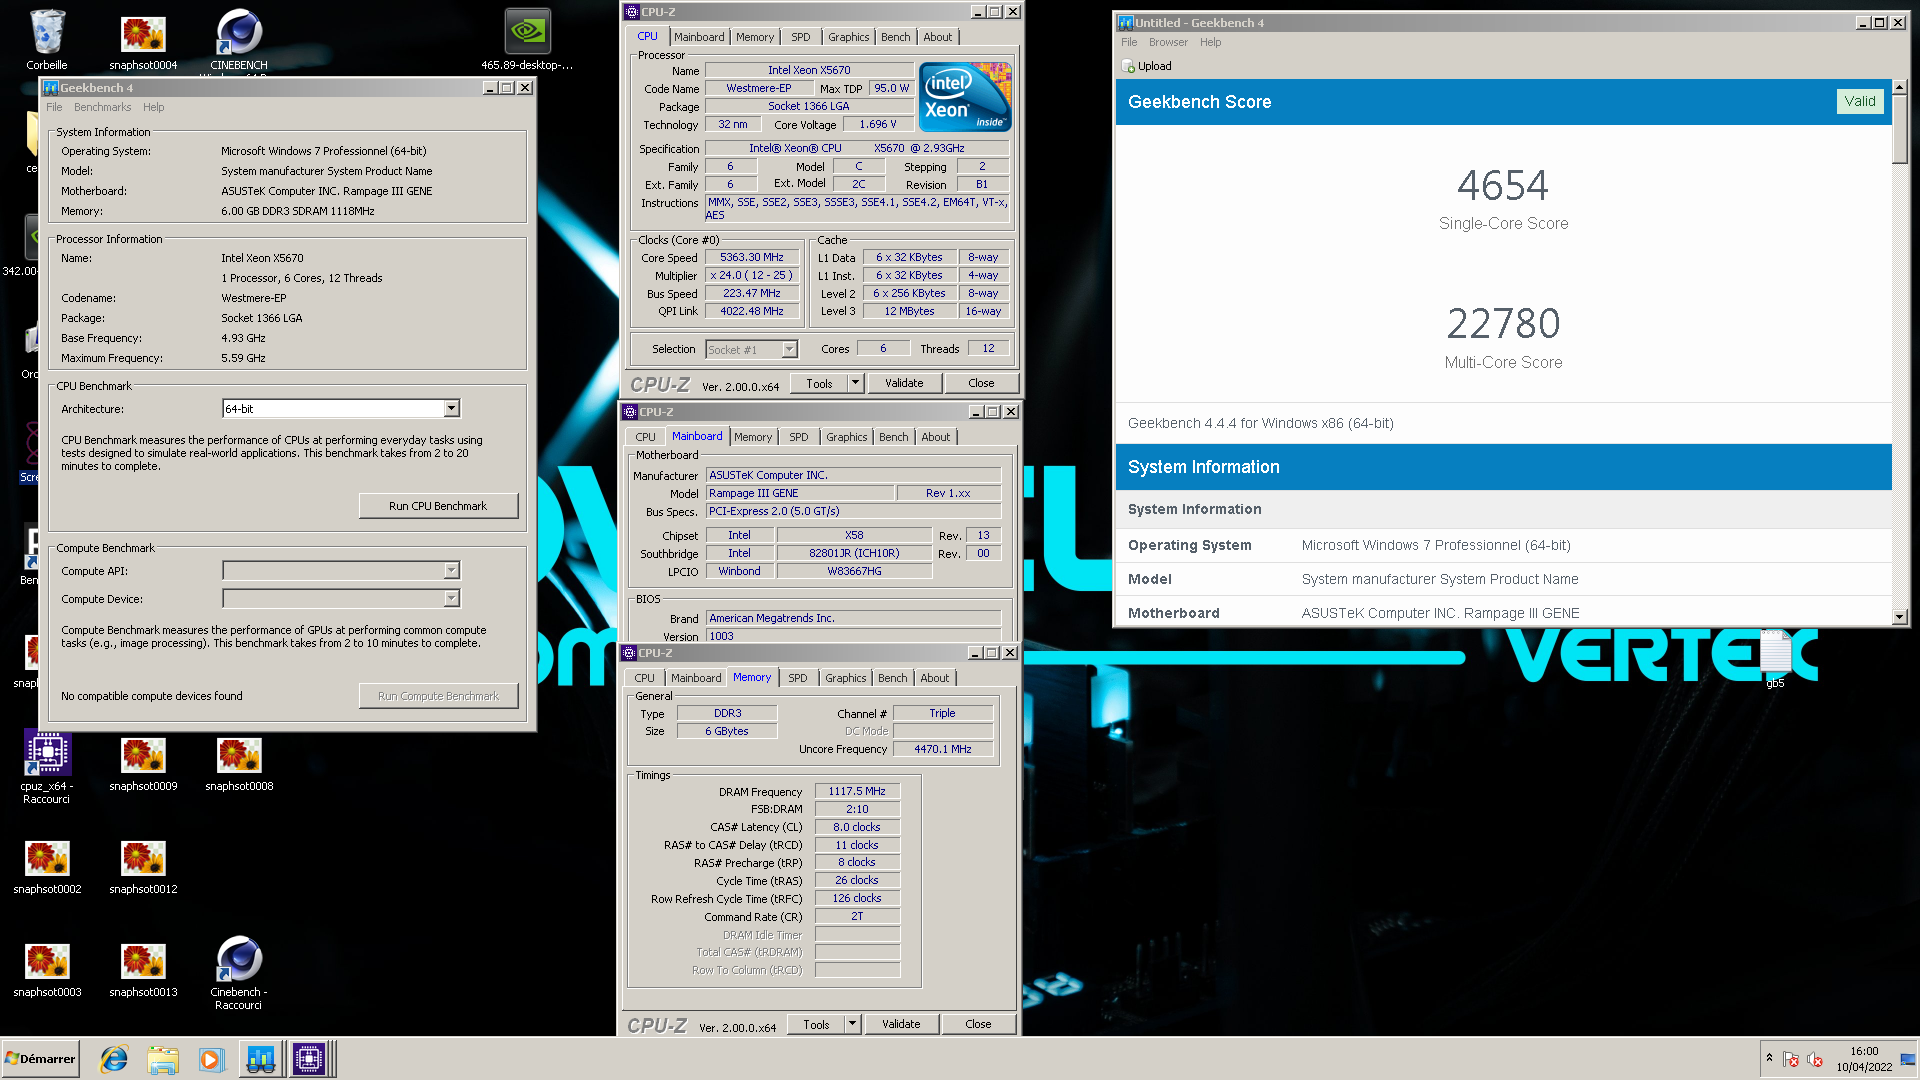Click Close in top CPU-Z window
The height and width of the screenshot is (1080, 1920).
click(x=981, y=383)
